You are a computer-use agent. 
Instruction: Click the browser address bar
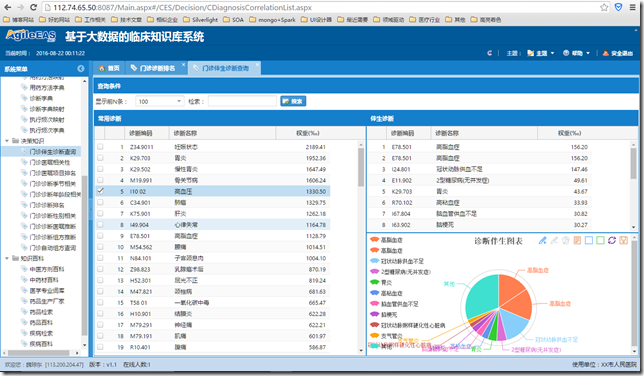click(x=320, y=7)
